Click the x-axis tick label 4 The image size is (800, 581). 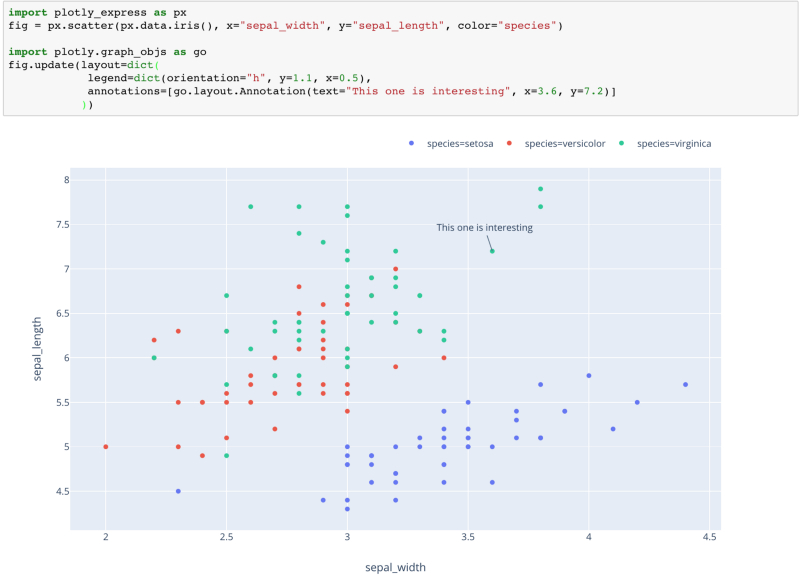589,537
